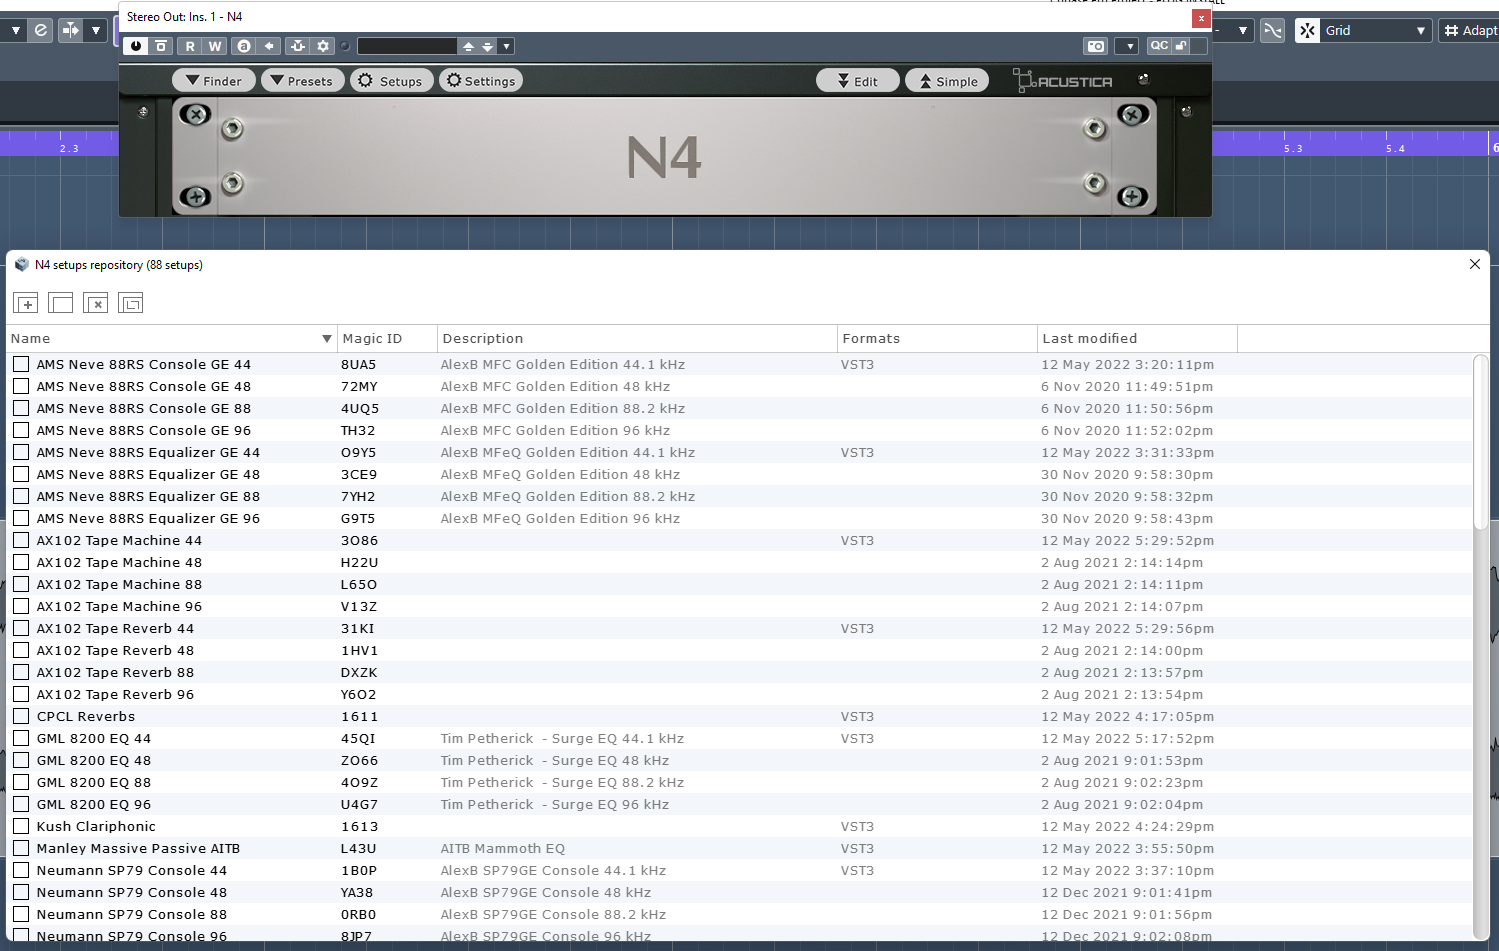This screenshot has width=1499, height=951.
Task: Open the N4 Settings menu
Action: [481, 81]
